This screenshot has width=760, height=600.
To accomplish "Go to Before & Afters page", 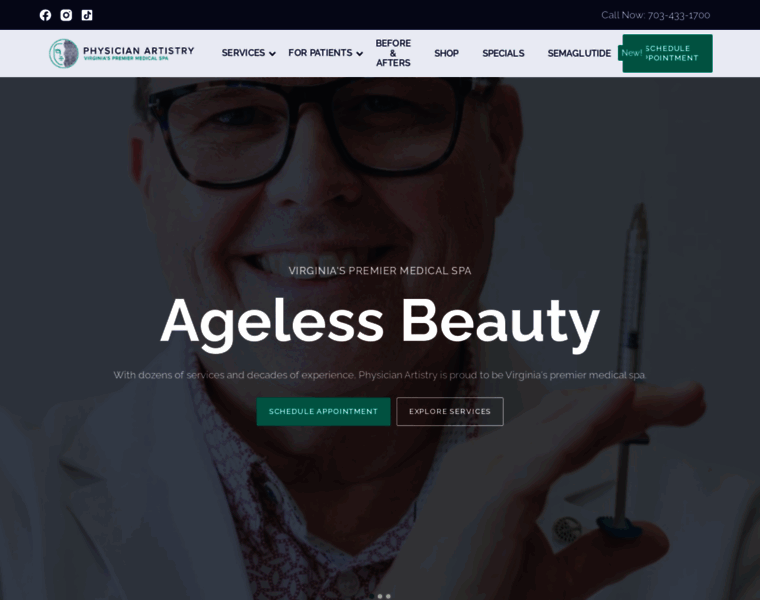I will pyautogui.click(x=393, y=53).
